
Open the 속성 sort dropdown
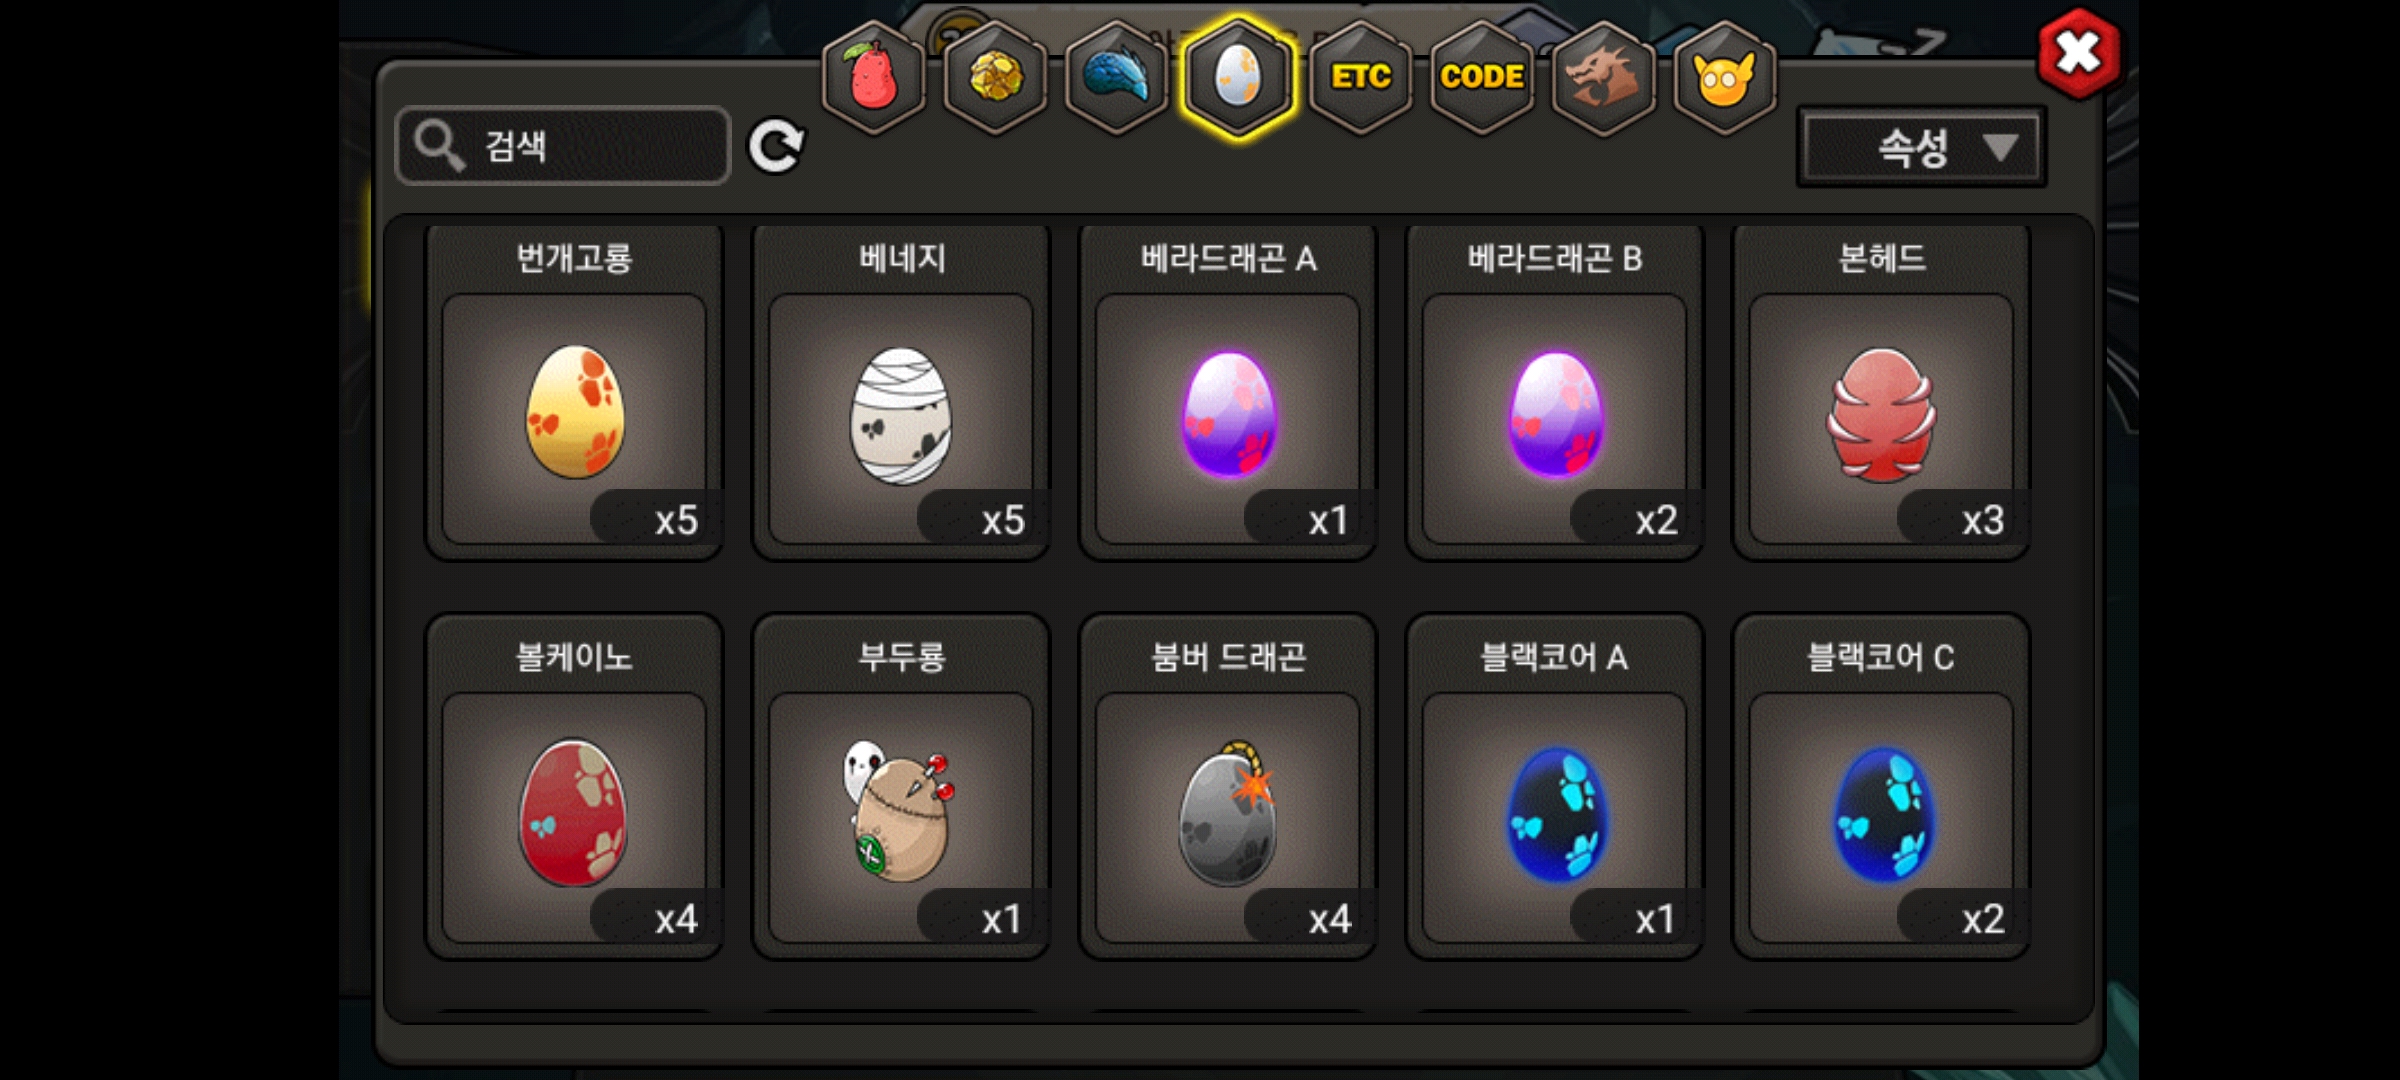pos(1921,148)
